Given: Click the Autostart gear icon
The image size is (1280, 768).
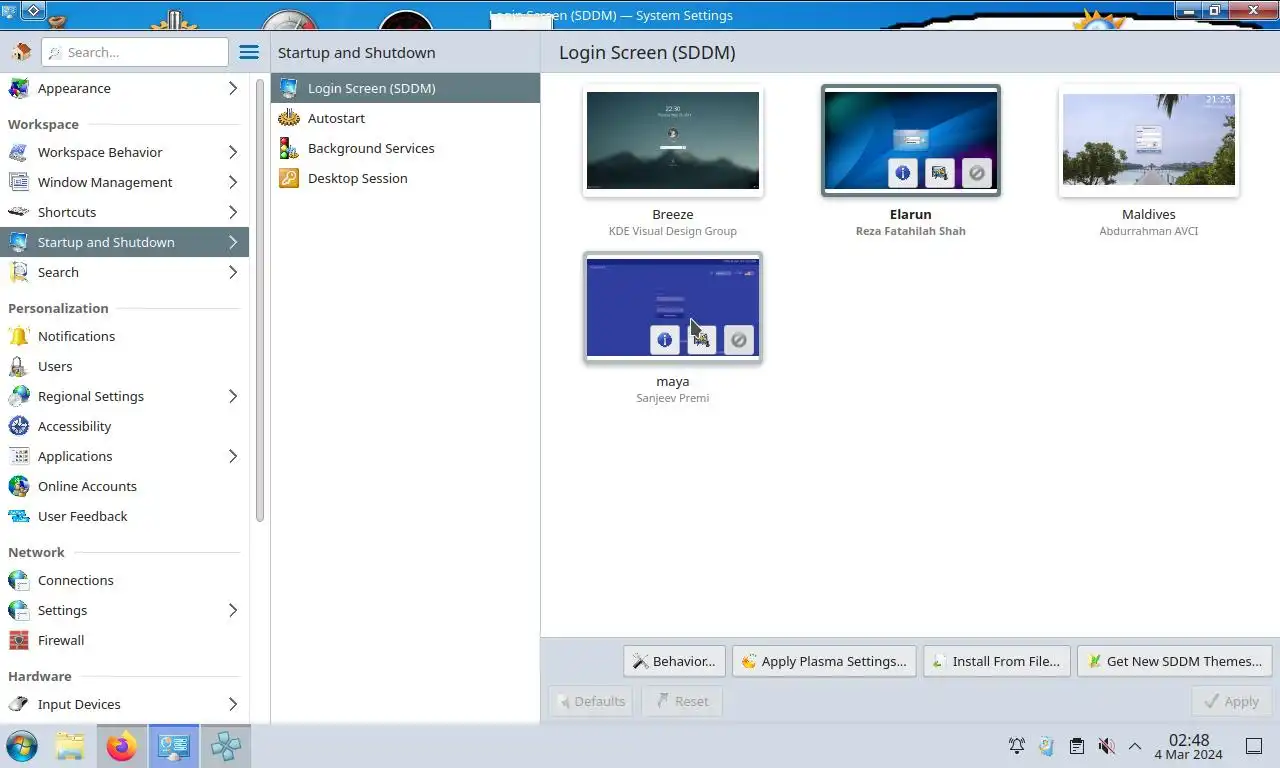Looking at the screenshot, I should [x=289, y=118].
